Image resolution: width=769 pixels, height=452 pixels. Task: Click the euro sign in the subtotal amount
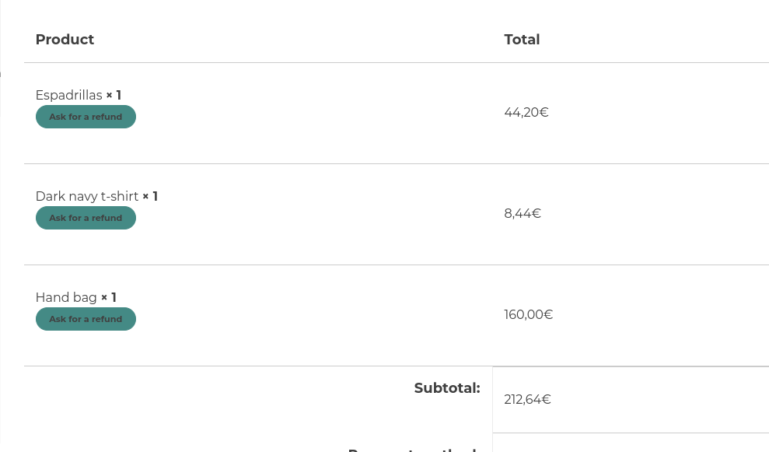[x=546, y=399]
